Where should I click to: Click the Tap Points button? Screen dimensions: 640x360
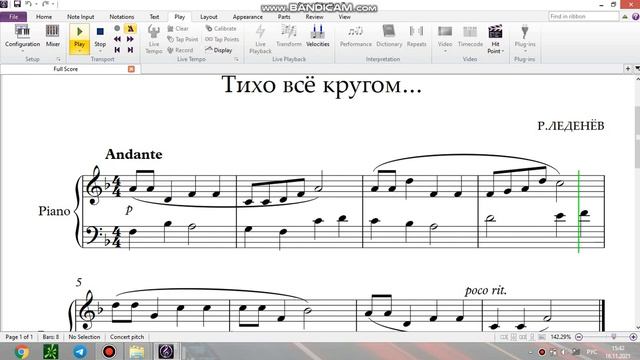[222, 39]
